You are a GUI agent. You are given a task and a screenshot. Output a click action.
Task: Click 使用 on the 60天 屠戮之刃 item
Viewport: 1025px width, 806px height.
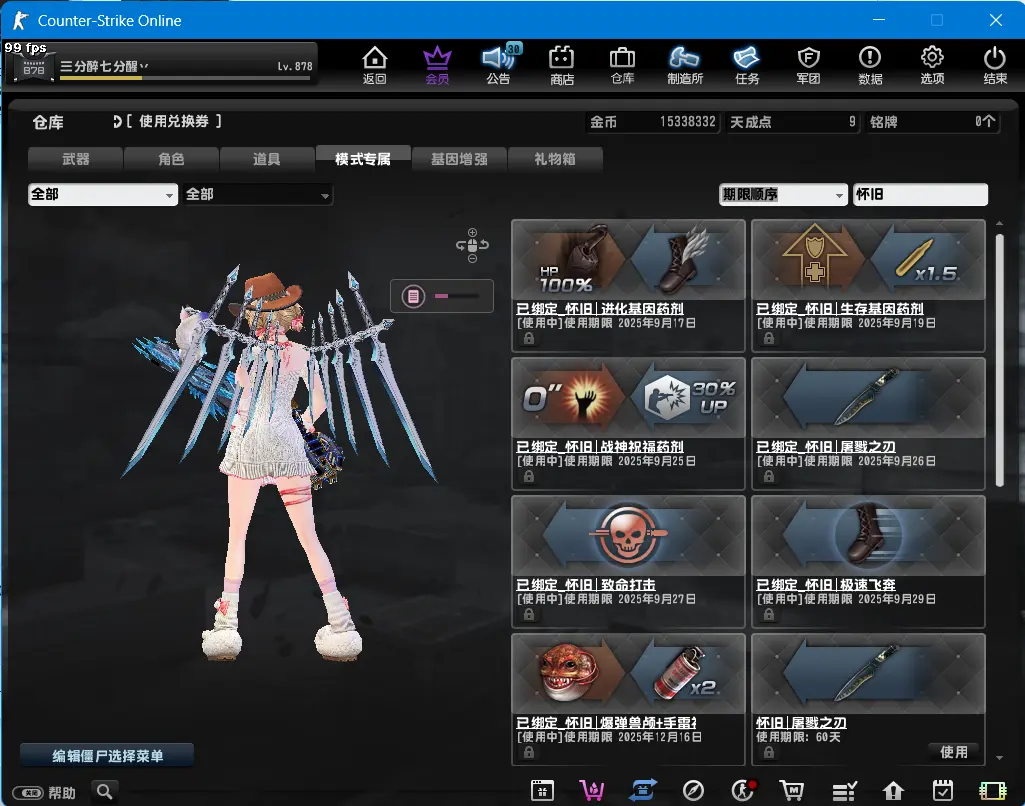pyautogui.click(x=954, y=752)
